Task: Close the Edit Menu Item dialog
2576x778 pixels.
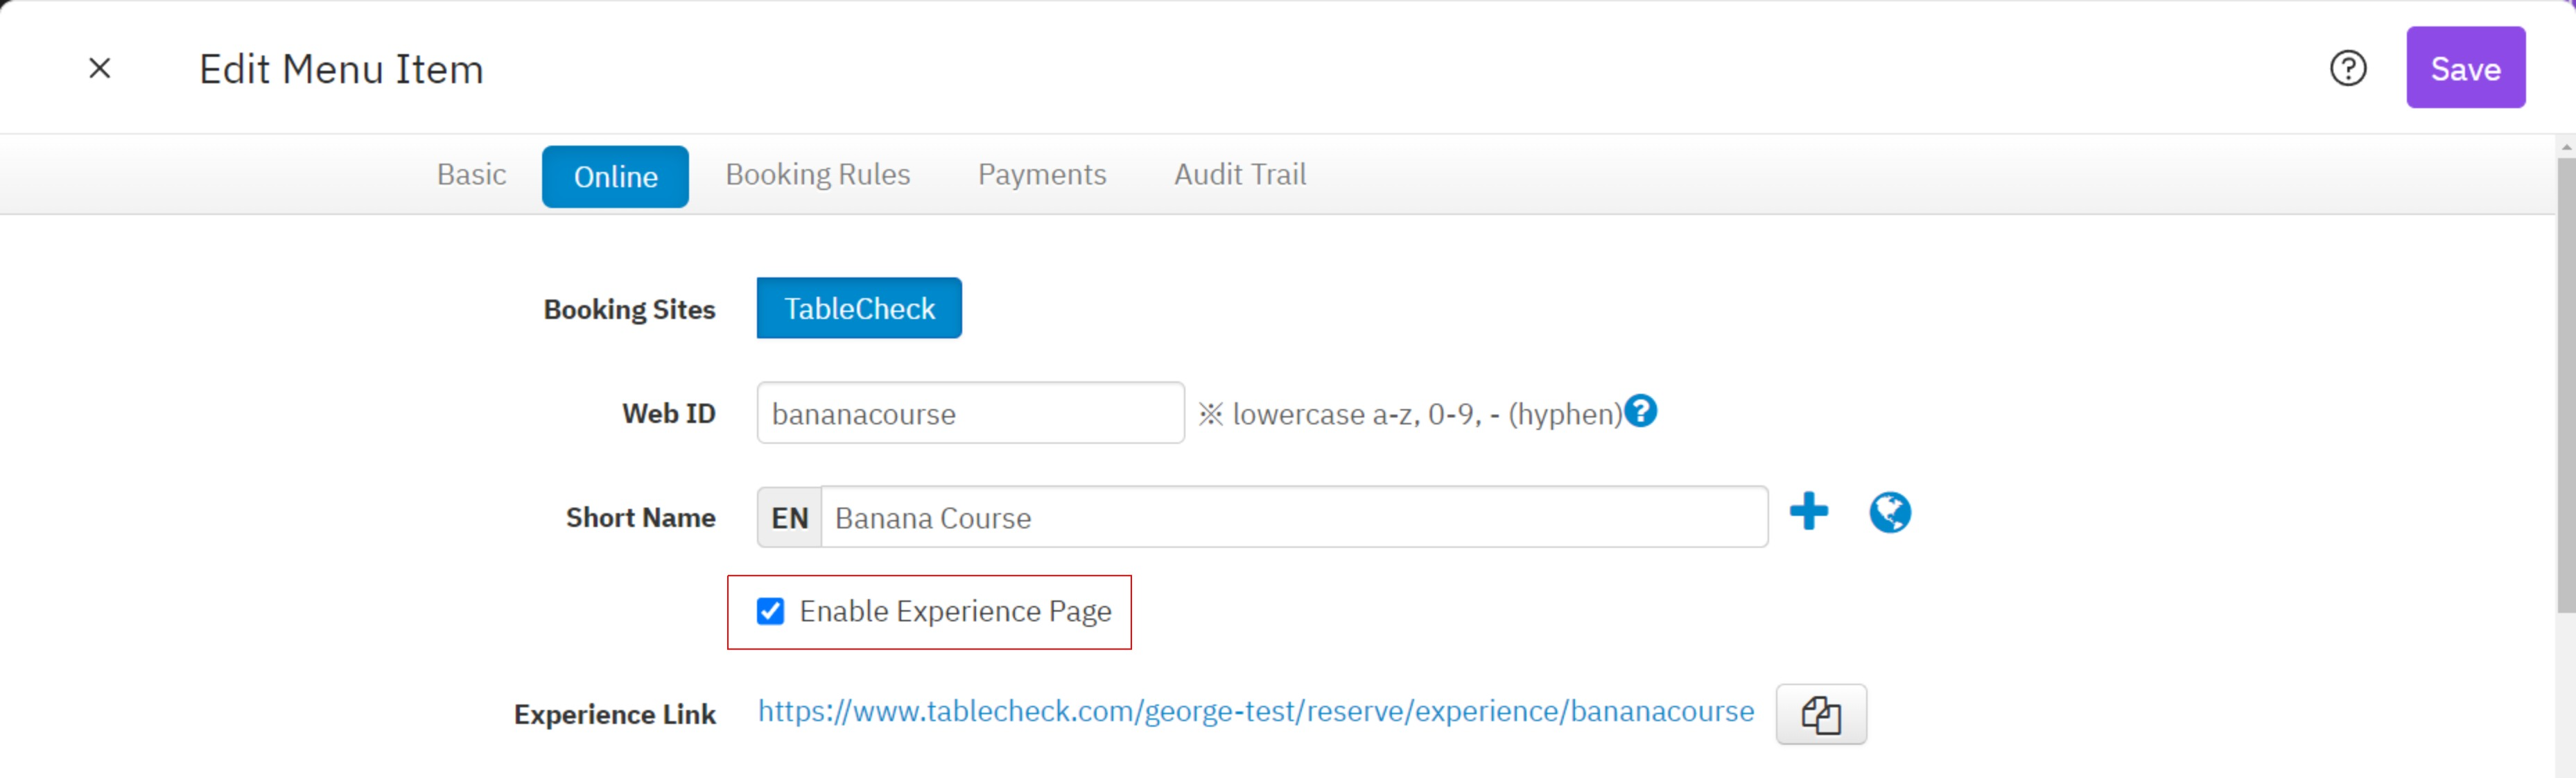Action: coord(99,68)
